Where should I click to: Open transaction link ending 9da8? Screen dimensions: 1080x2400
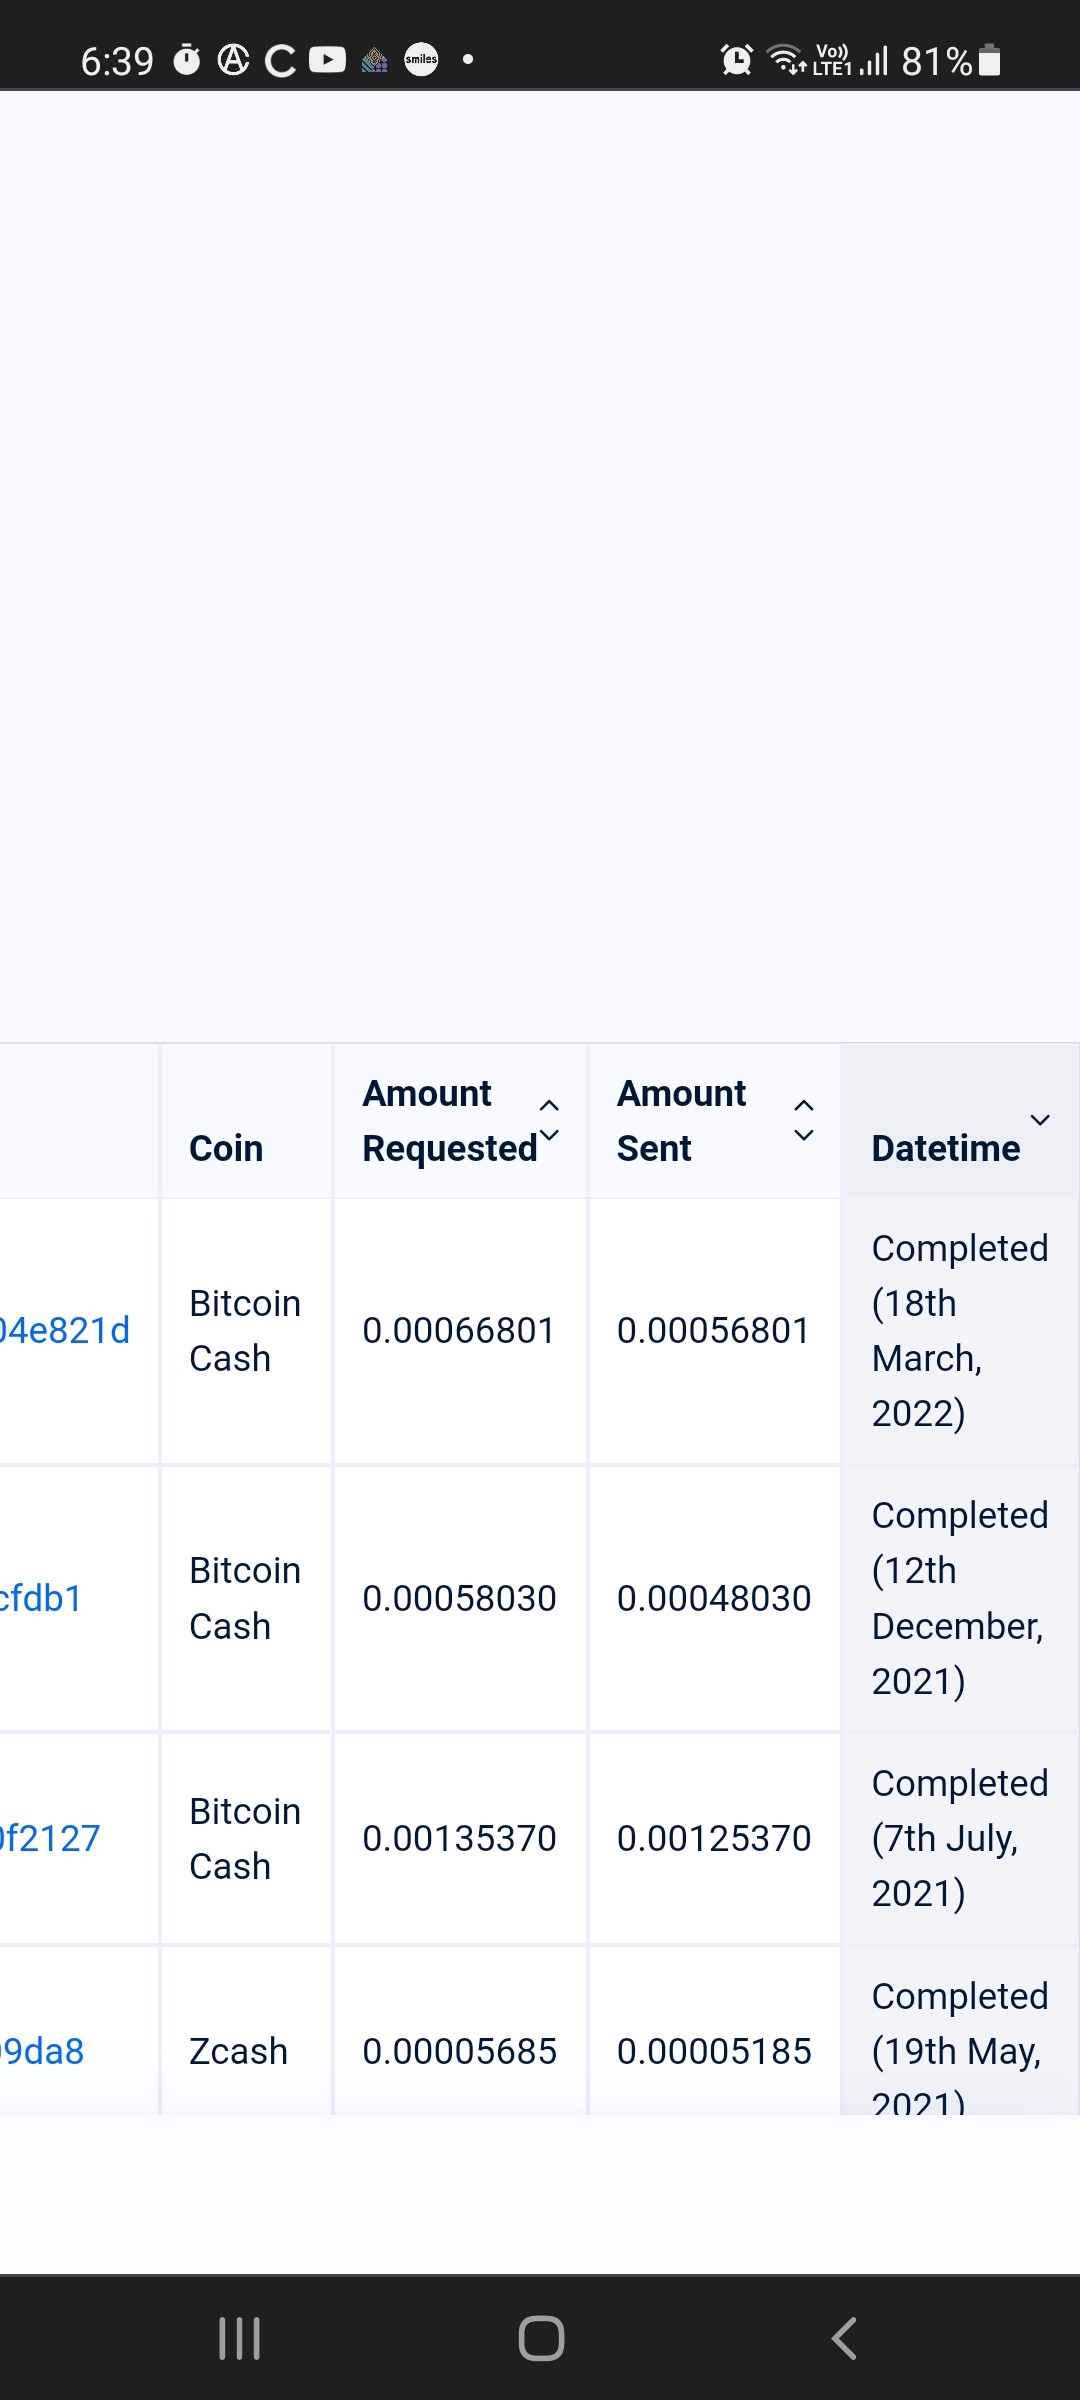[42, 2051]
